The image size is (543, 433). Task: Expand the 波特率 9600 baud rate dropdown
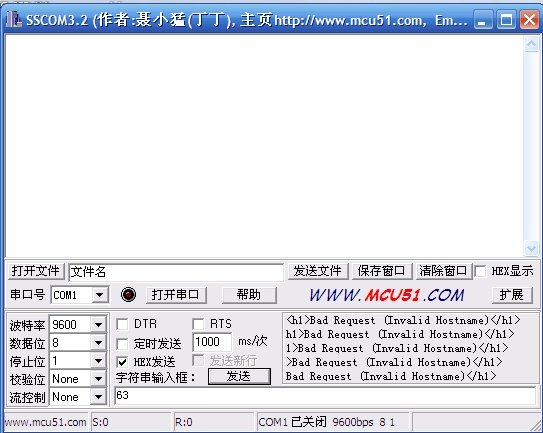click(98, 325)
